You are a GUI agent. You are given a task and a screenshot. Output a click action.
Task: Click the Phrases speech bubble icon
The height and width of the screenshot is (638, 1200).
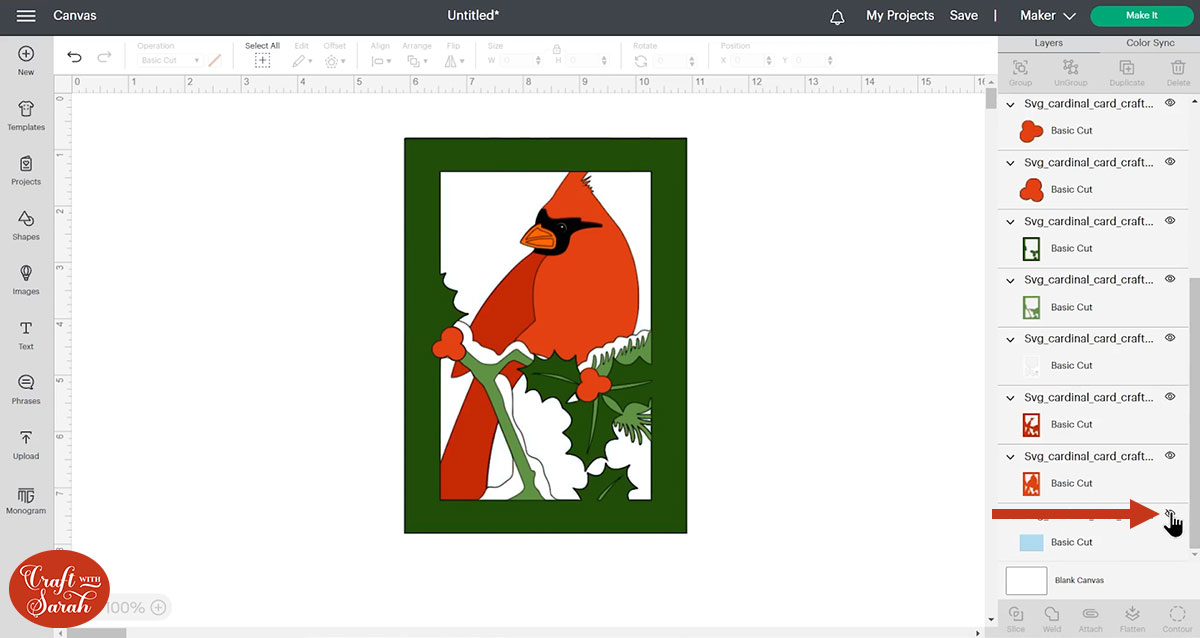coord(26,388)
